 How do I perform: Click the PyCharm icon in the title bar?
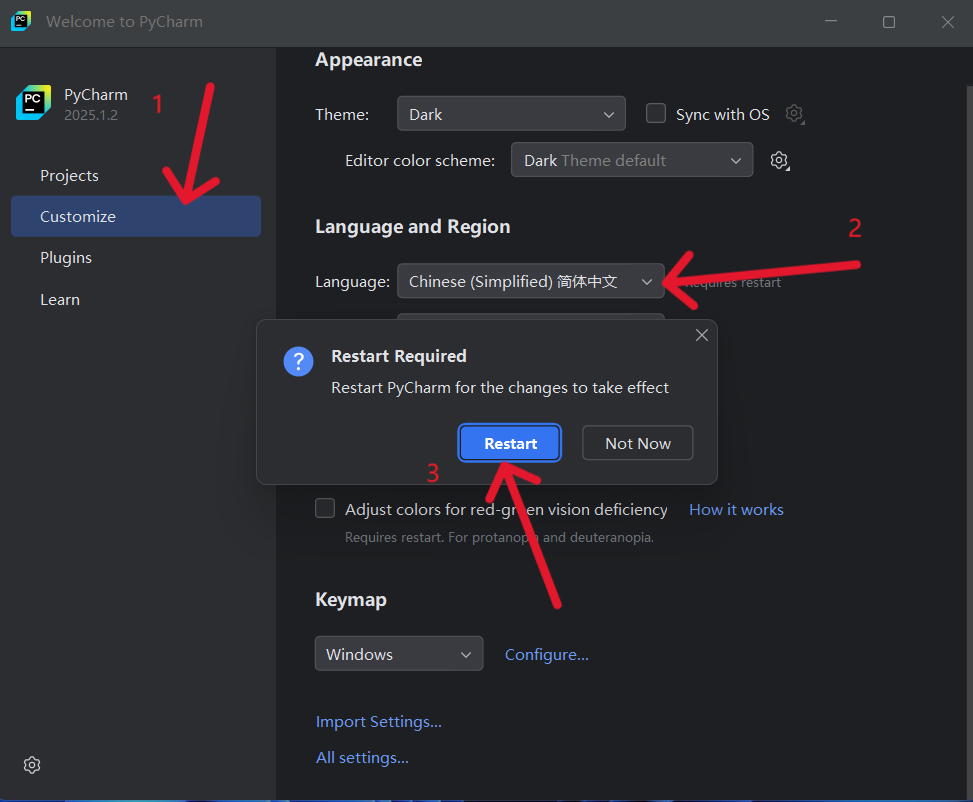20,22
